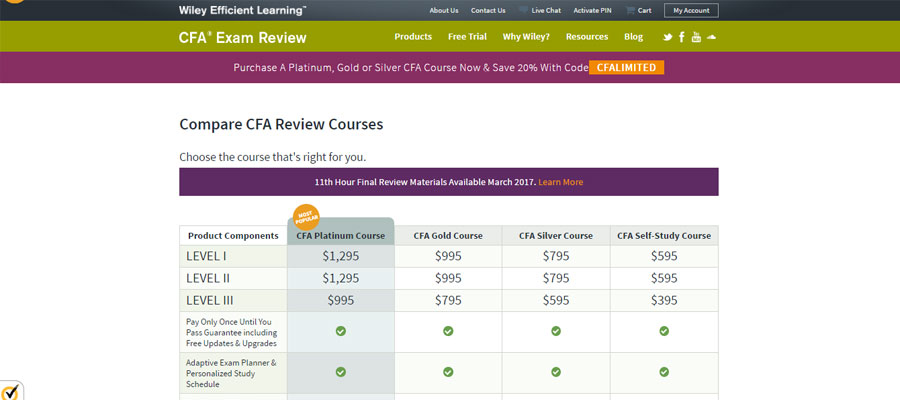Open the YouTube social icon
The height and width of the screenshot is (400, 900).
pyautogui.click(x=696, y=37)
